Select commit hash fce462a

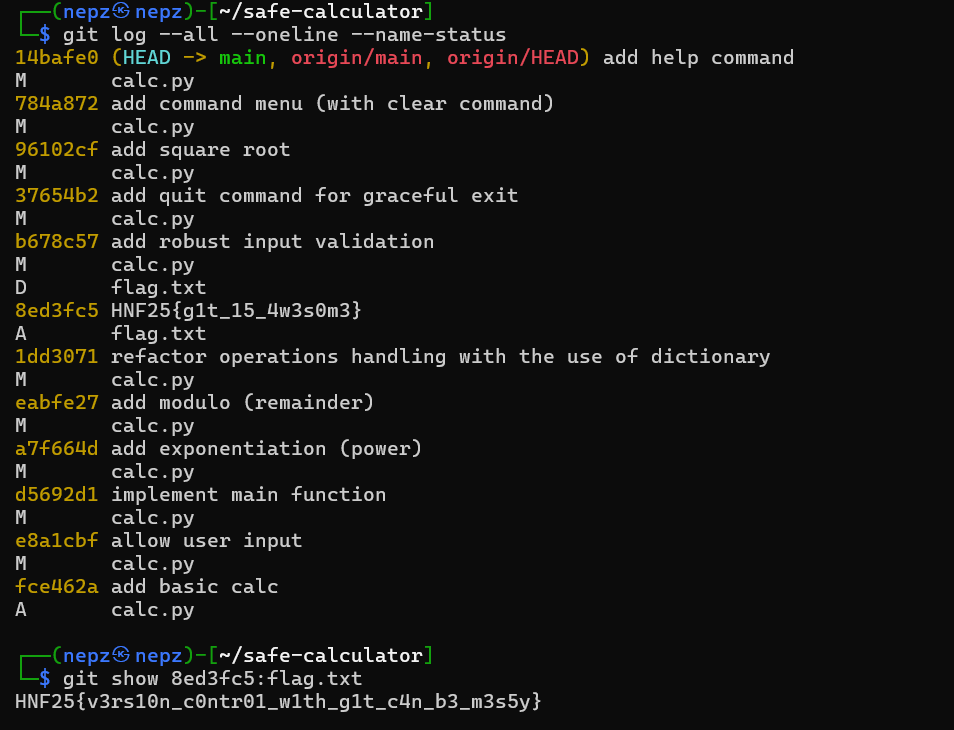click(x=57, y=587)
